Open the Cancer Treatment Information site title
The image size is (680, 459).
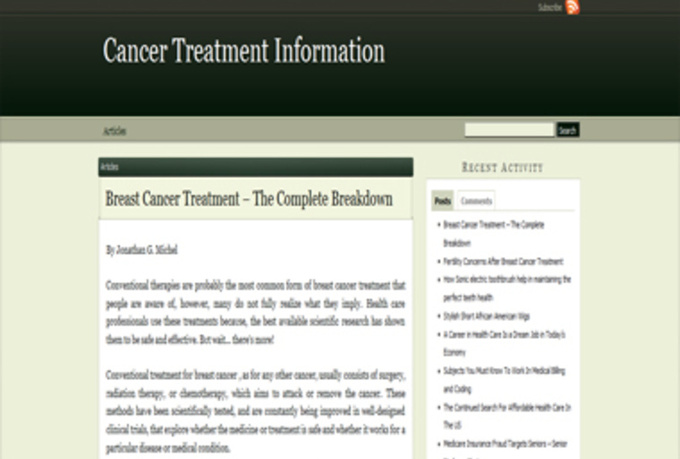[244, 50]
